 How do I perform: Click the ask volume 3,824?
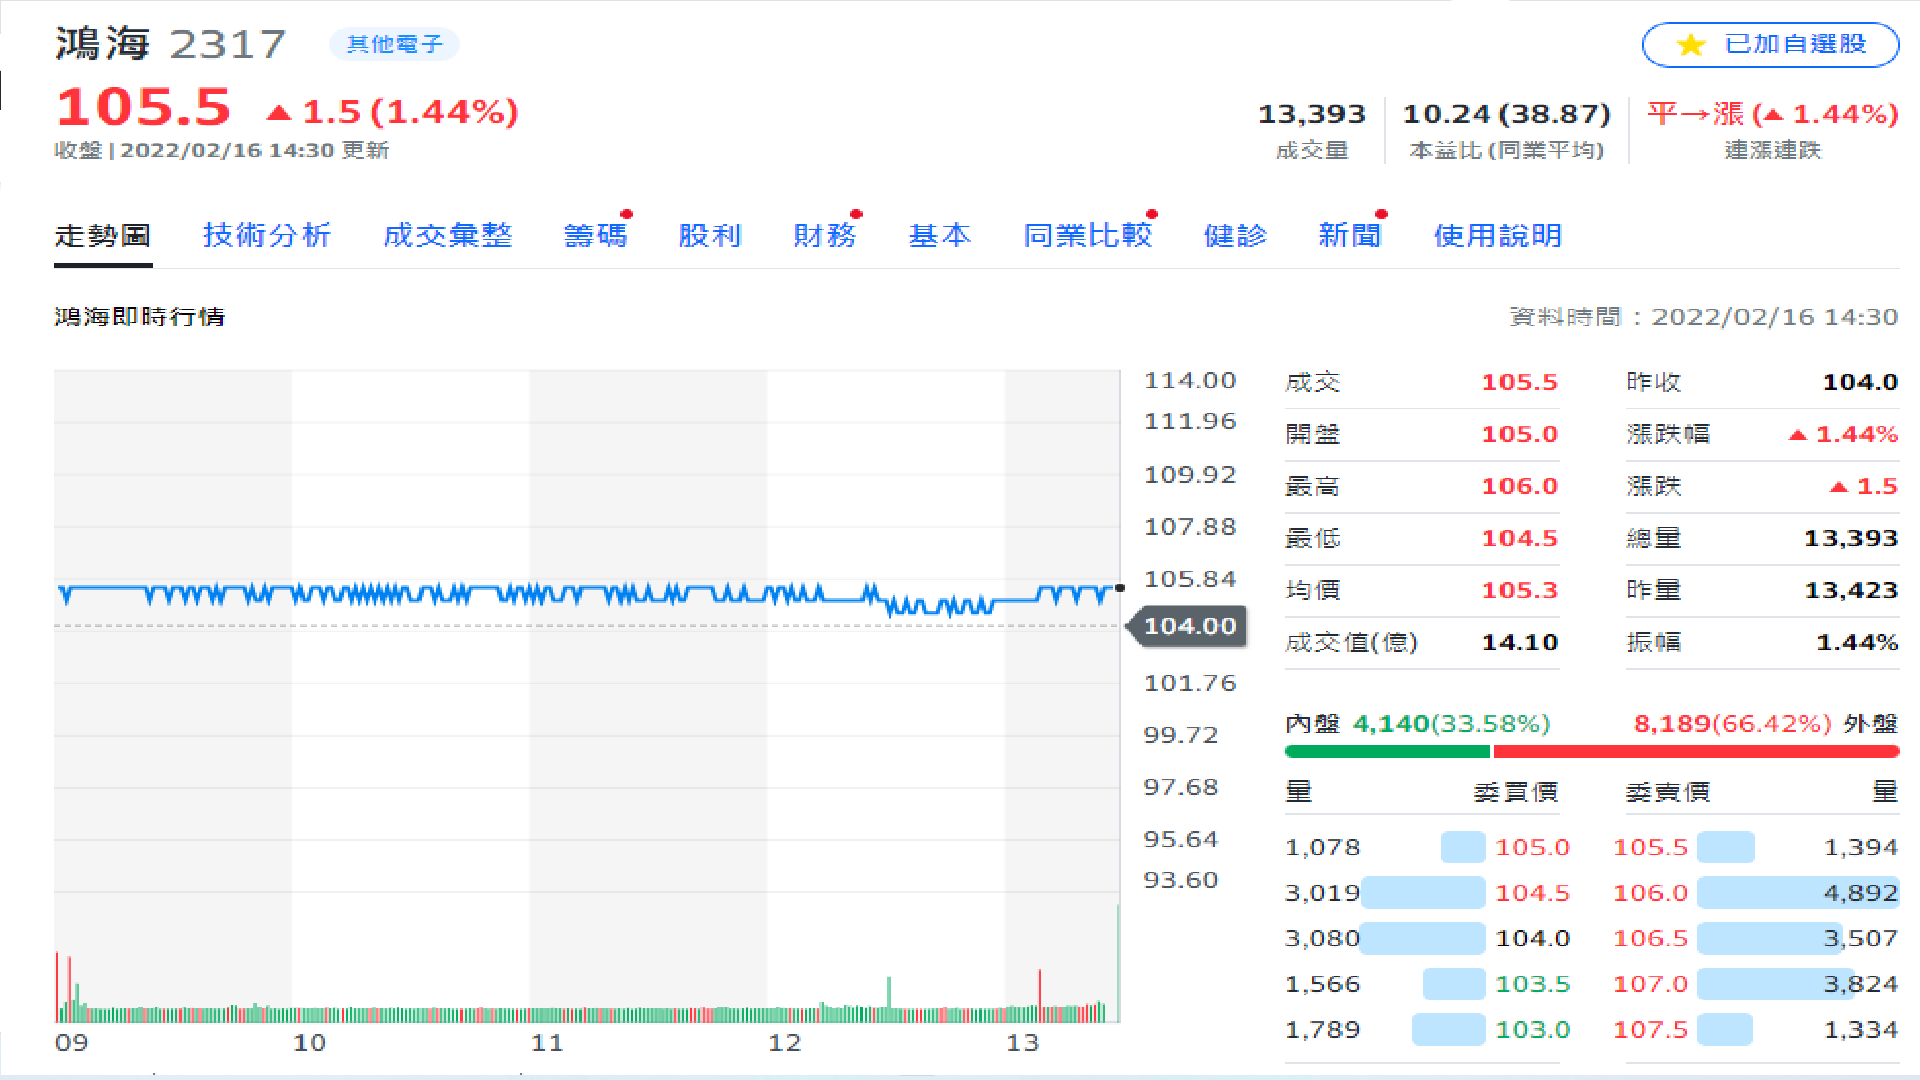pos(1861,984)
